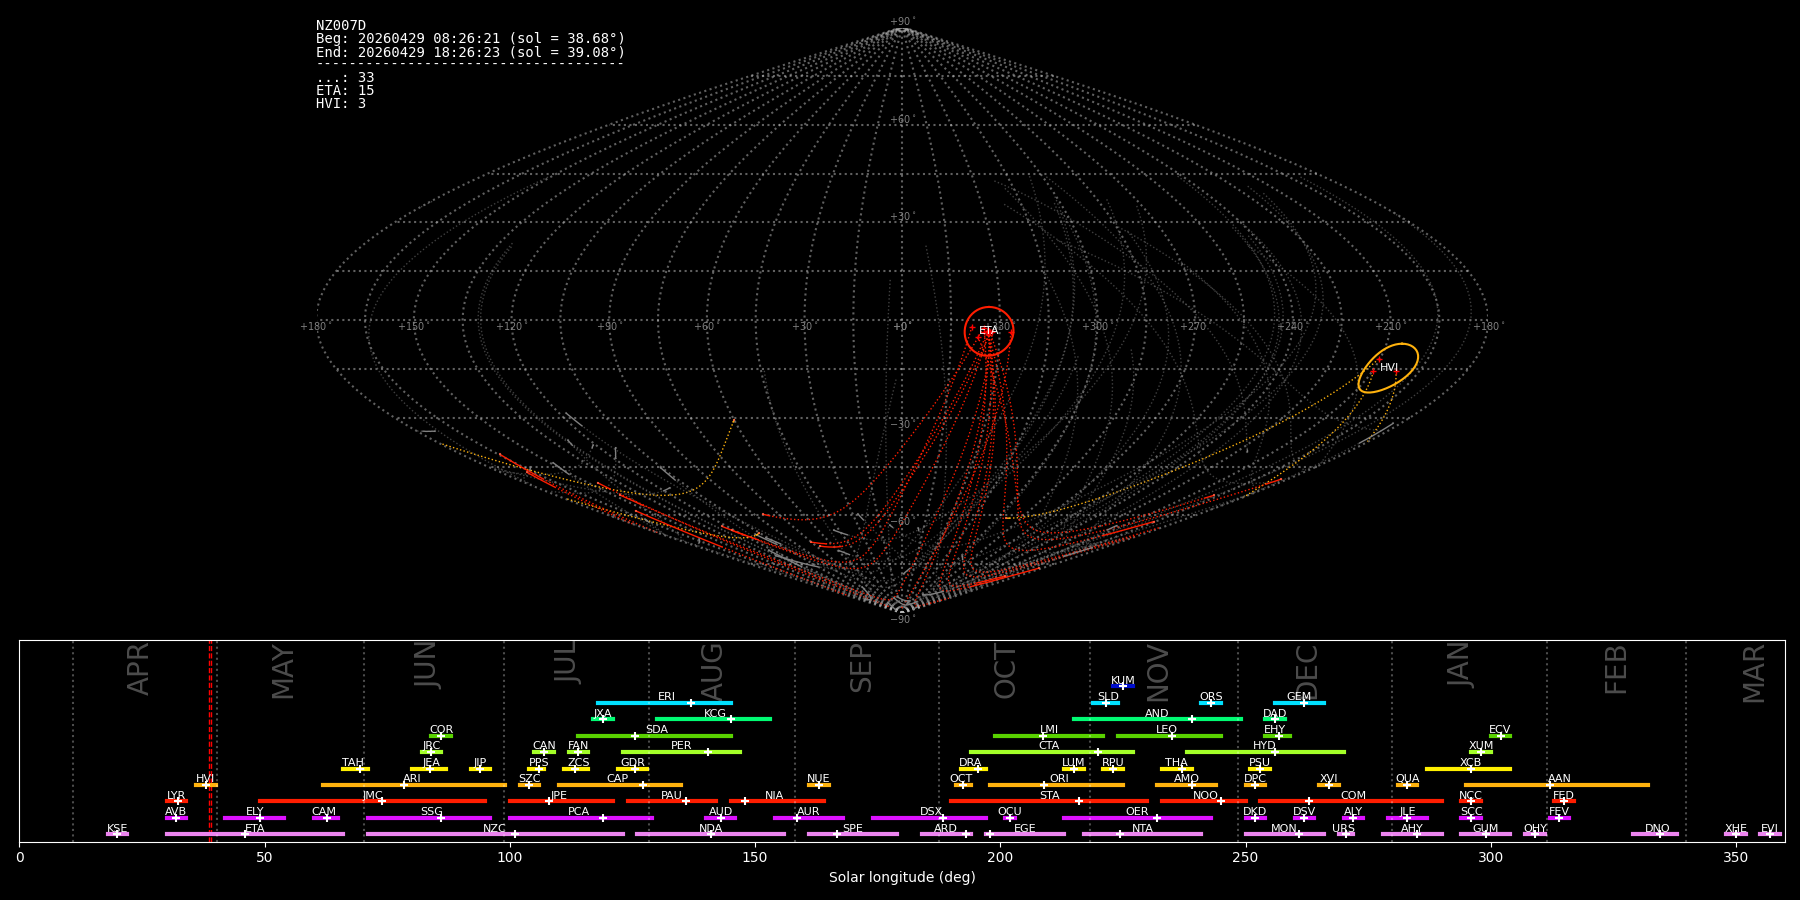Click the long red STA shower bar
Screen dimensions: 1800x900
1048,801
